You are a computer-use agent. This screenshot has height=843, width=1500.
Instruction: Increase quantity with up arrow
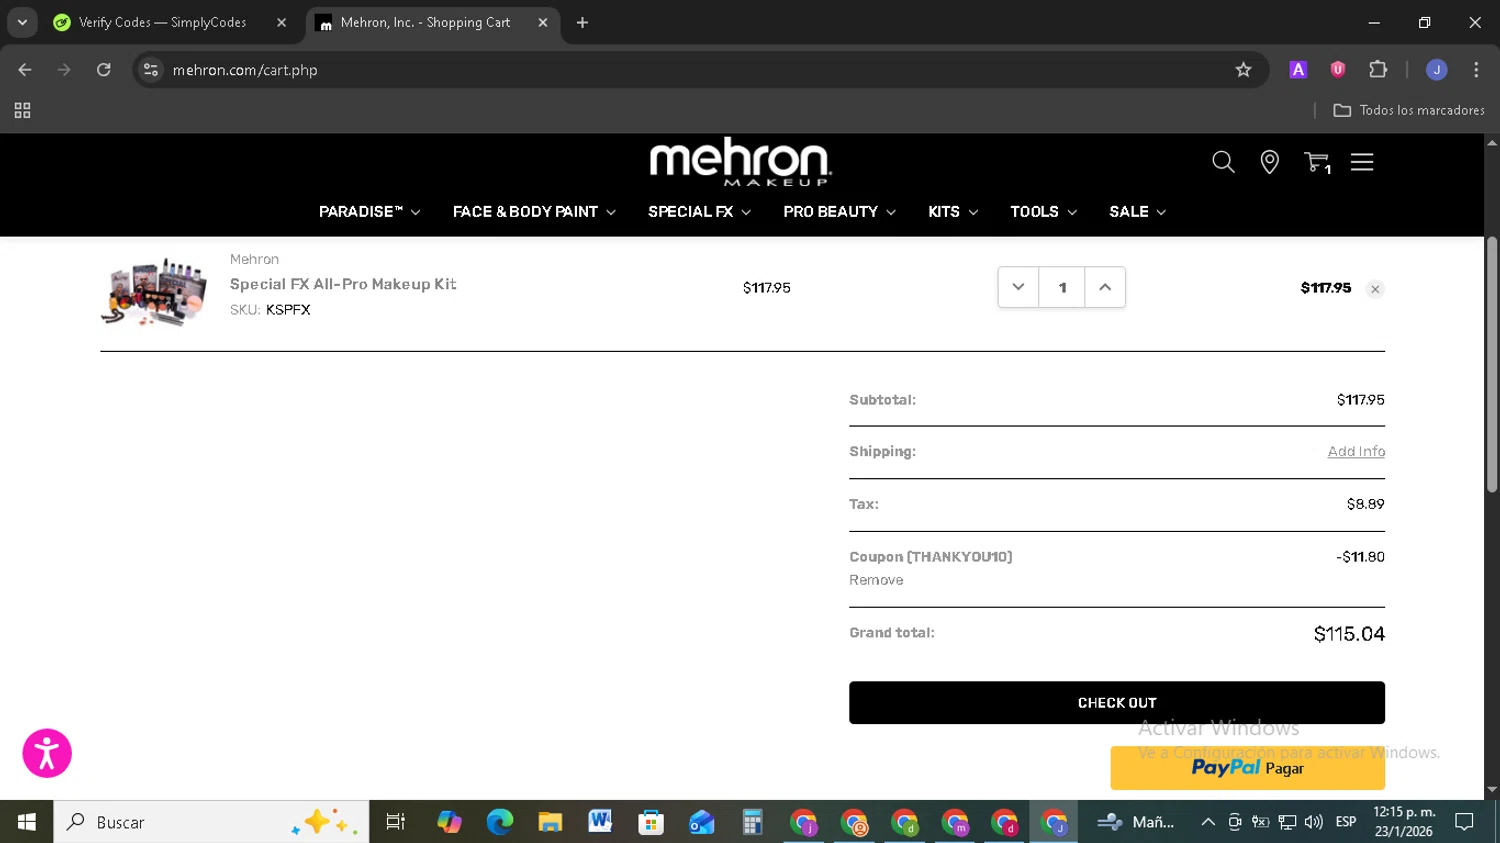coord(1105,287)
